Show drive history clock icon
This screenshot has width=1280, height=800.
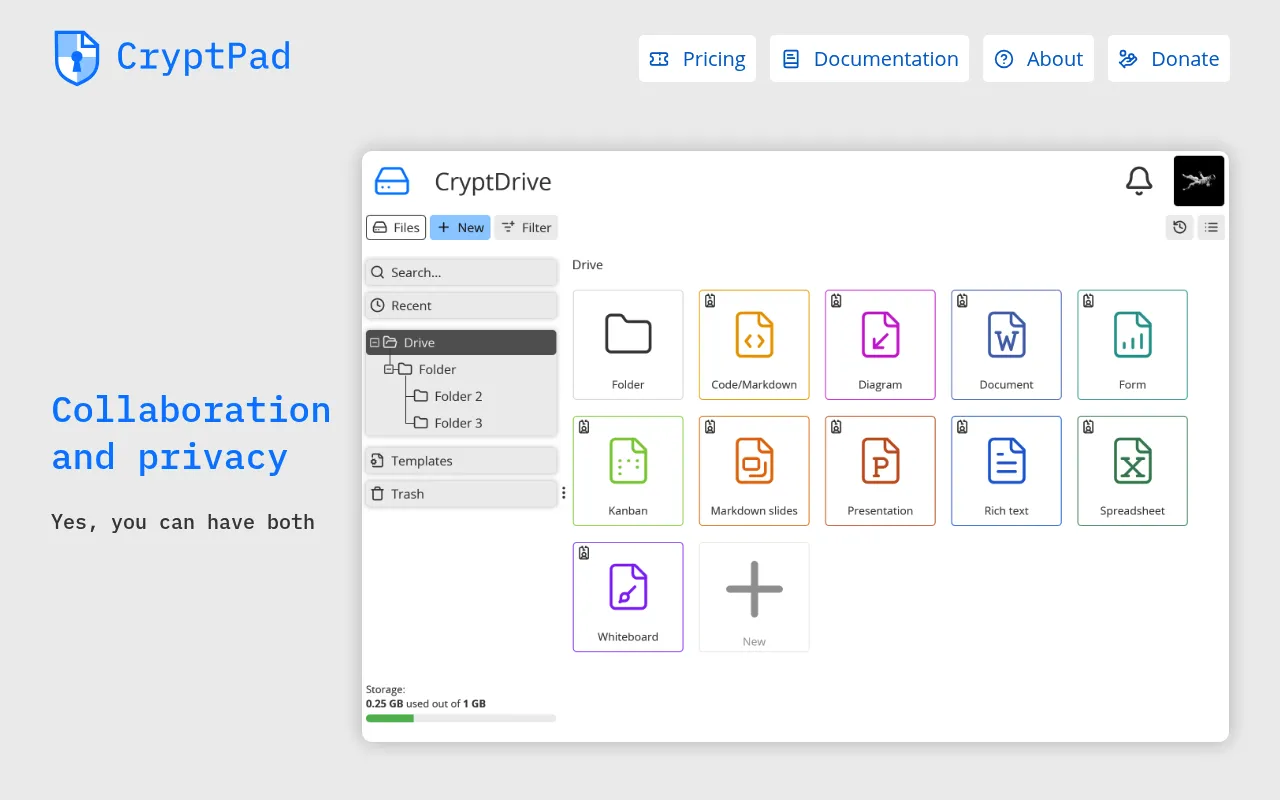click(1180, 227)
